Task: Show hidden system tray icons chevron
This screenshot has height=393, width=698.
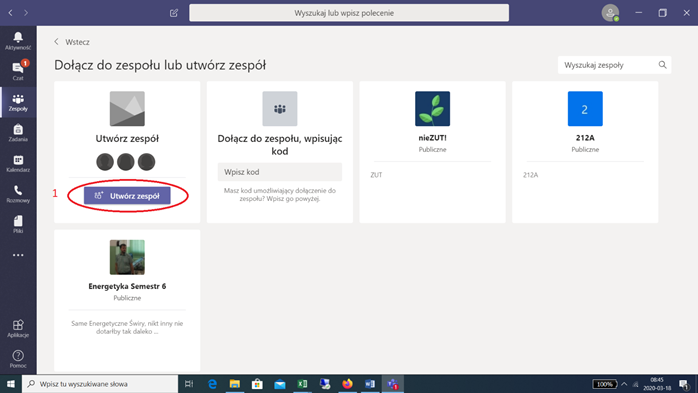Action: pyautogui.click(x=624, y=384)
